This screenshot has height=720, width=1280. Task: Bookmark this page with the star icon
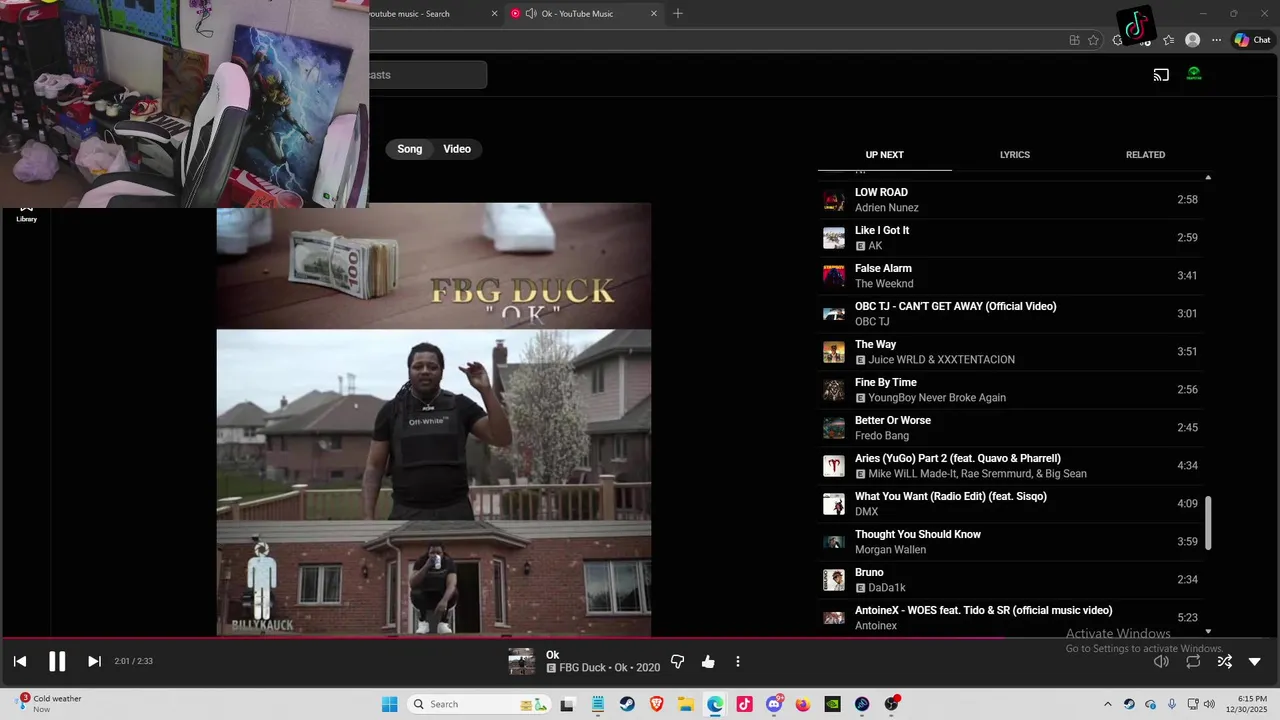(1093, 40)
